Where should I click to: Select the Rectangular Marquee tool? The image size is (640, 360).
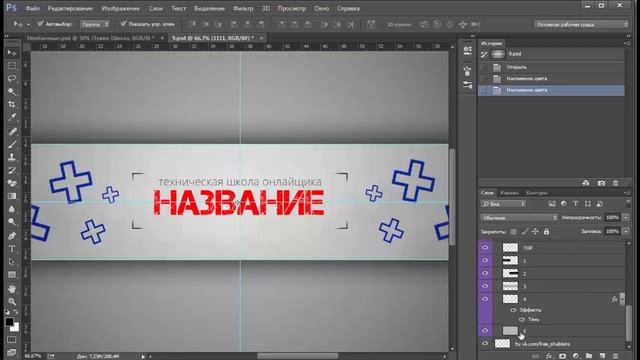point(12,65)
